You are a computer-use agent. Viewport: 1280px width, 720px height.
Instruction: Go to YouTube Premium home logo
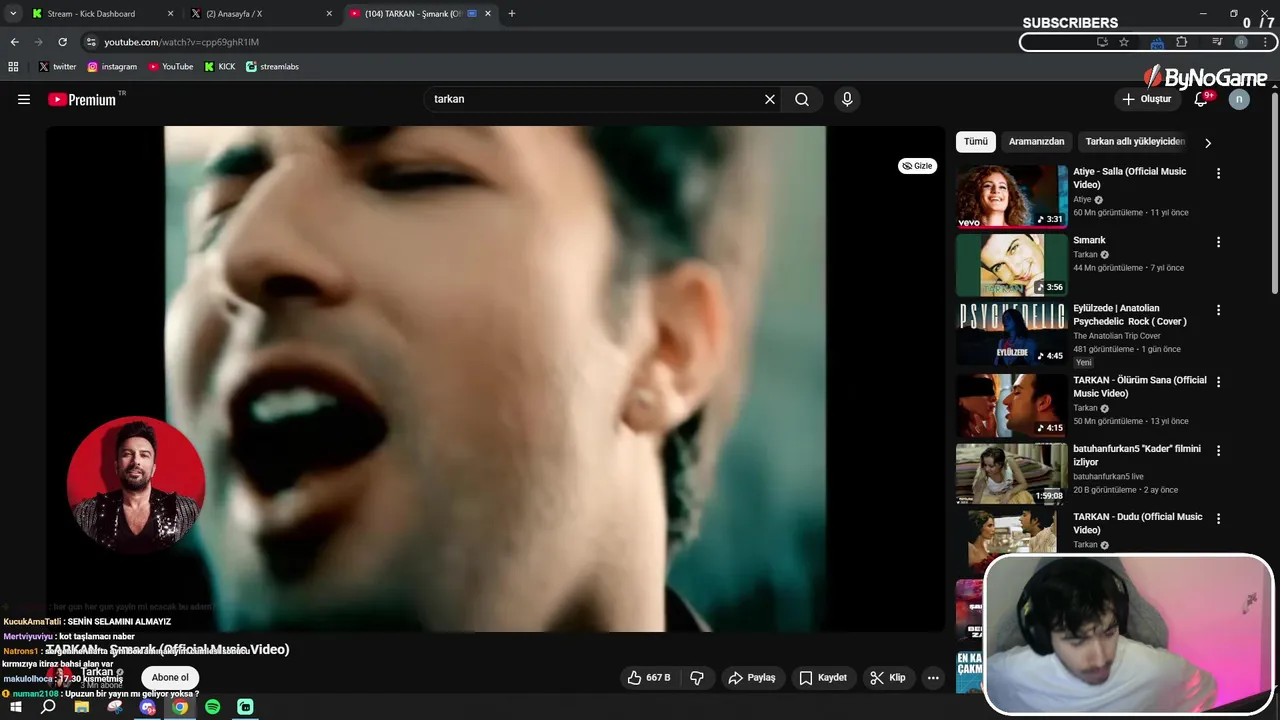84,99
